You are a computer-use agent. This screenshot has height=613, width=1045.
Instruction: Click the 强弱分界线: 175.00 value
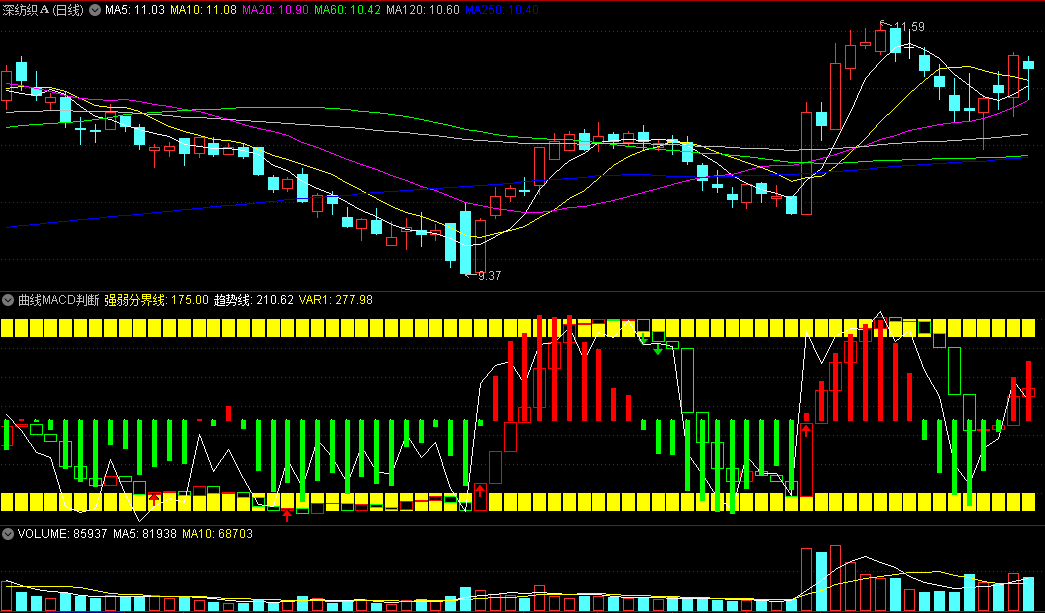[x=156, y=300]
